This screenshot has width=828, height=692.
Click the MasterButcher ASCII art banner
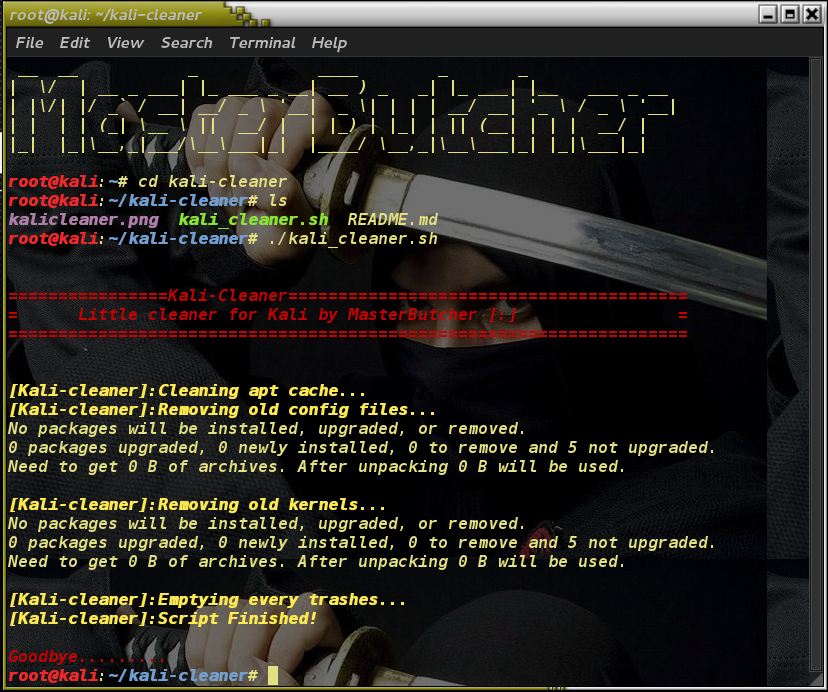point(342,114)
